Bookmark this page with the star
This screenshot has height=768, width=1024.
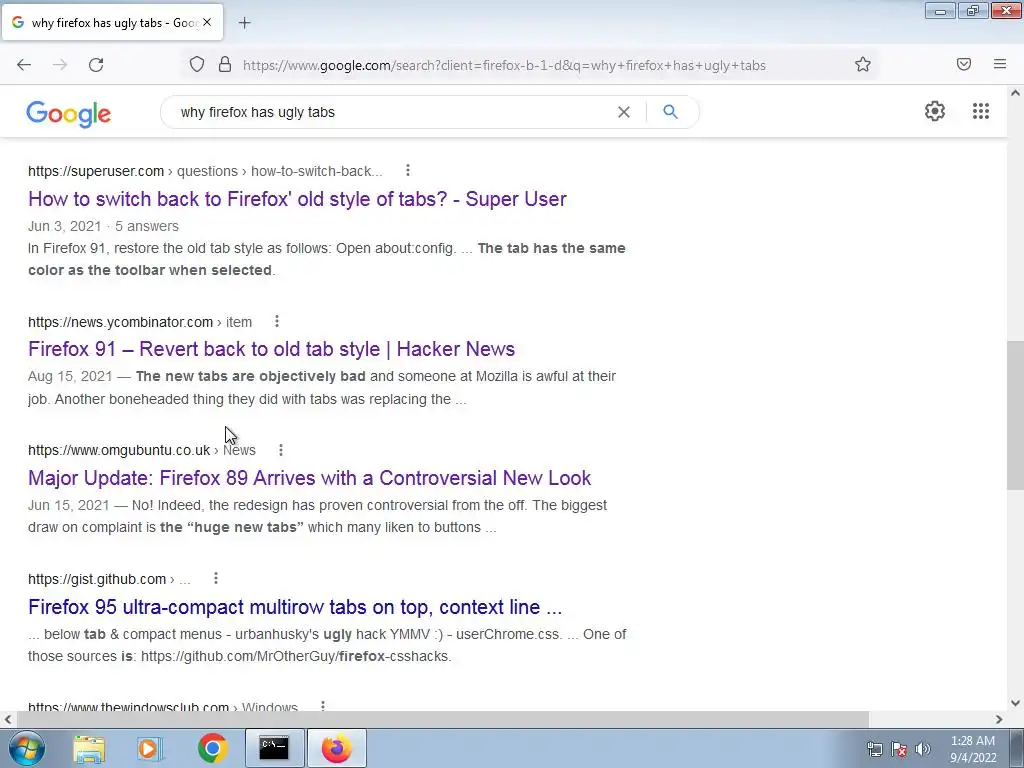click(863, 65)
